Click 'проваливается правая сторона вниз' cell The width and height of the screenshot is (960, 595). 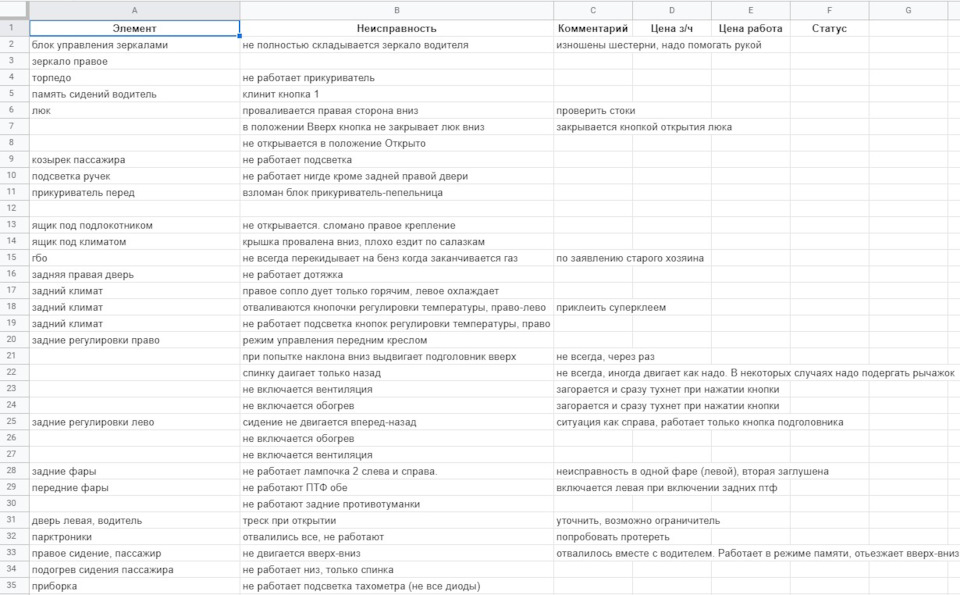point(397,111)
